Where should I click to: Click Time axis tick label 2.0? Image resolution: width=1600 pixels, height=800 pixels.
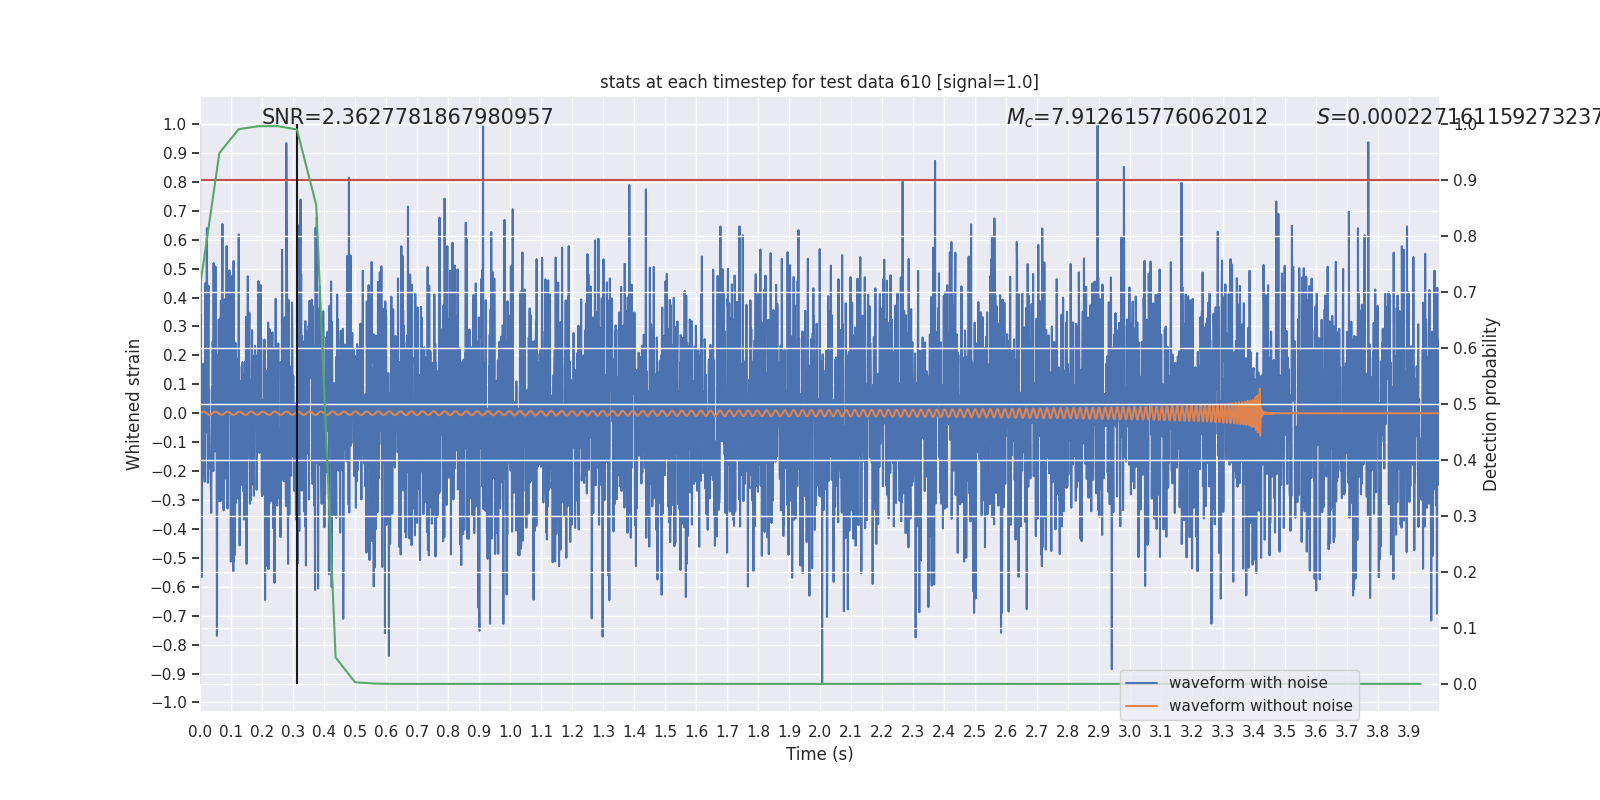tap(820, 732)
